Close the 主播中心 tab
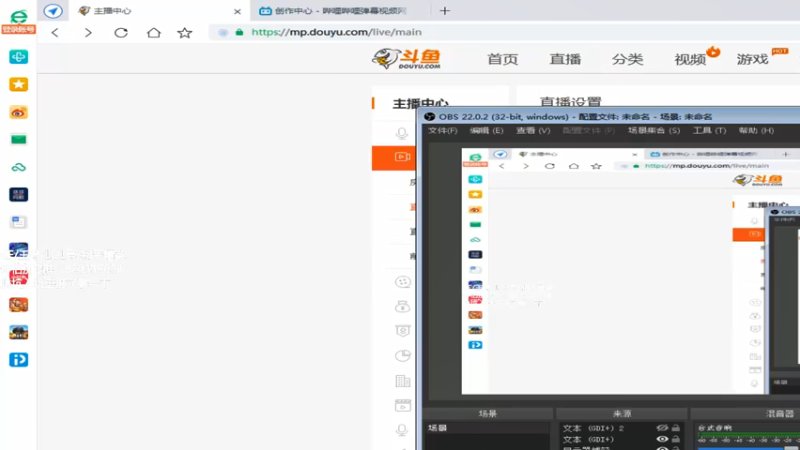This screenshot has width=800, height=450. [237, 11]
